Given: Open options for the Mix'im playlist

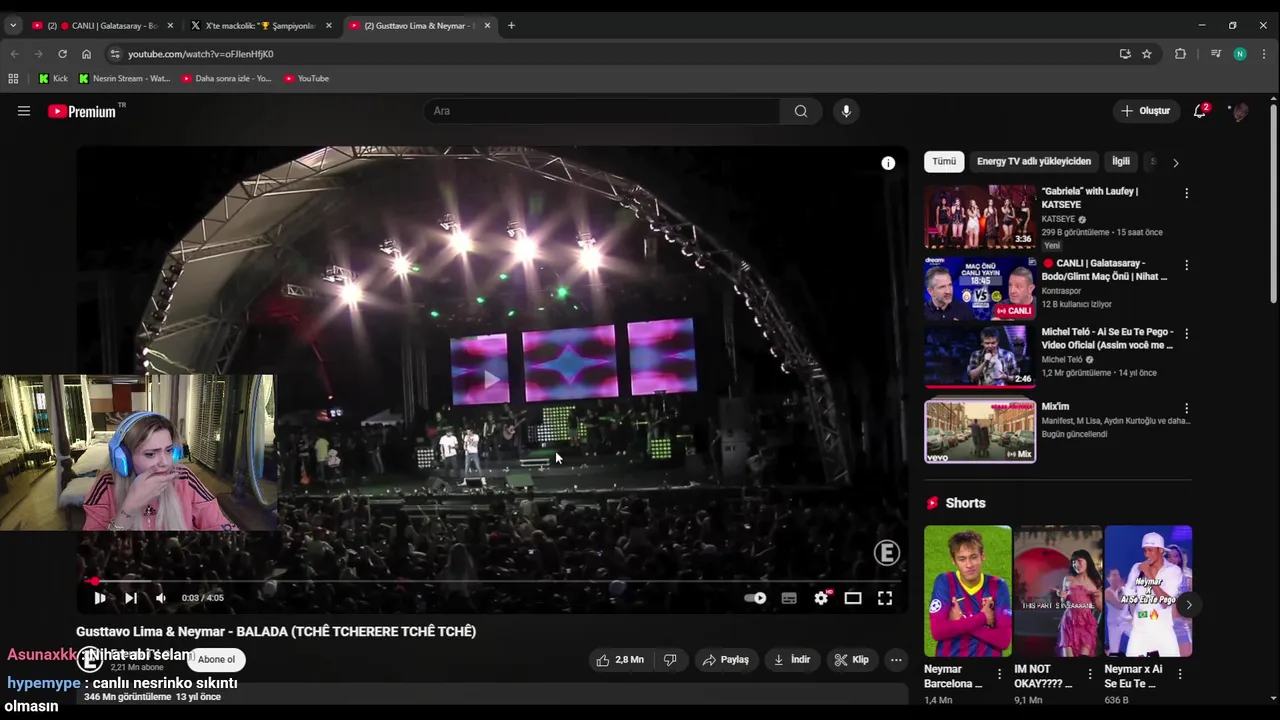Looking at the screenshot, I should click(x=1187, y=408).
